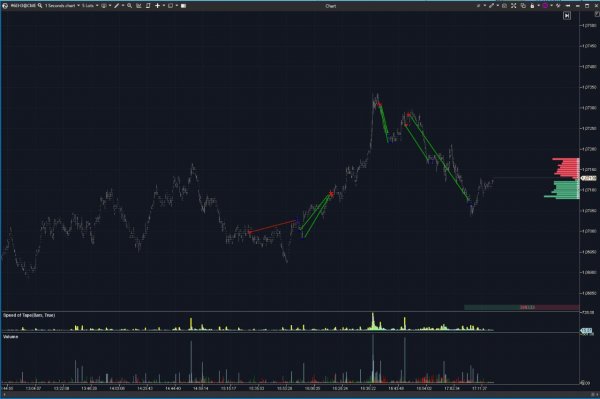Click the crosshair cursor plus icon

tap(157, 6)
